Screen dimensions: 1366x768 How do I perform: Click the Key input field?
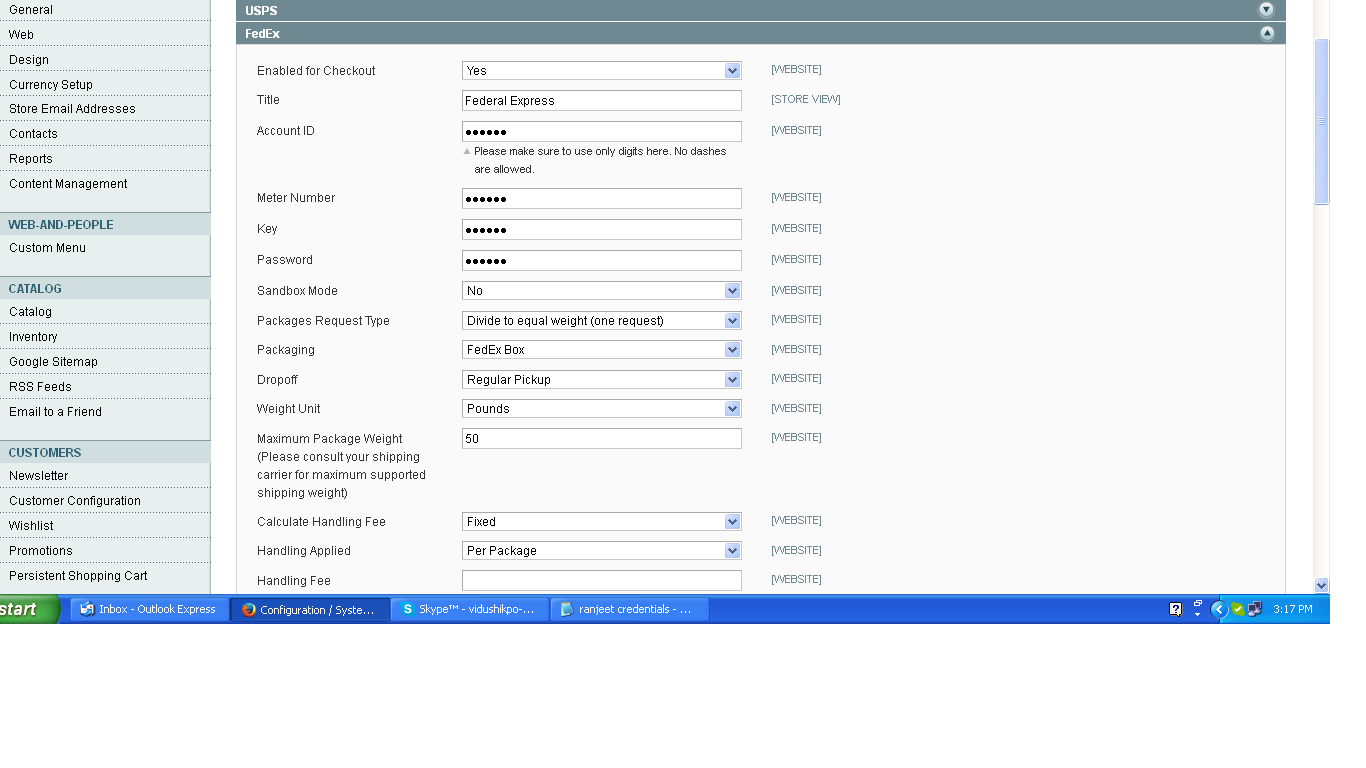pyautogui.click(x=602, y=230)
